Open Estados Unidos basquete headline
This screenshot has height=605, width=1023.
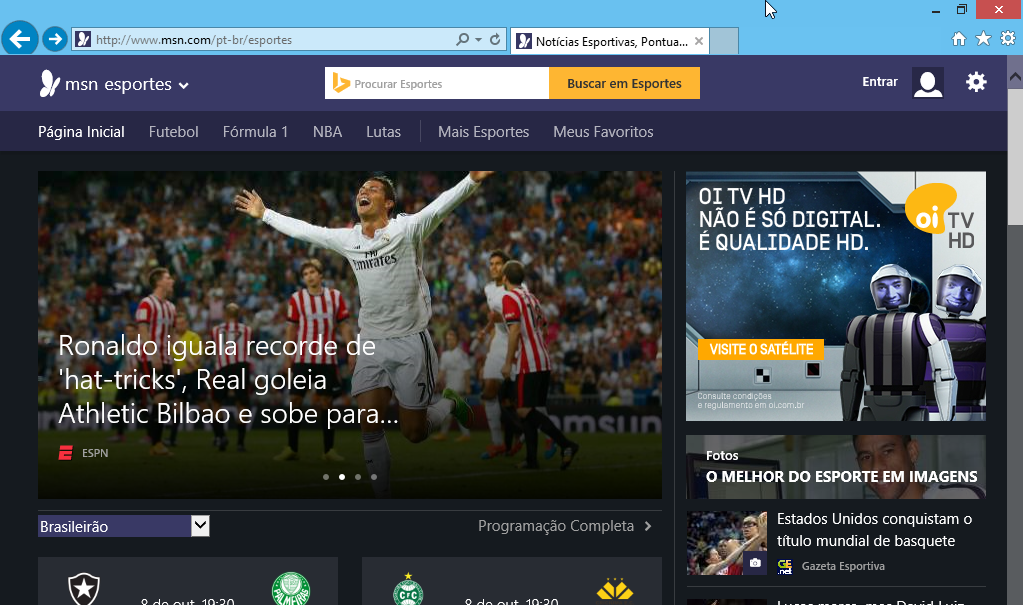click(874, 530)
